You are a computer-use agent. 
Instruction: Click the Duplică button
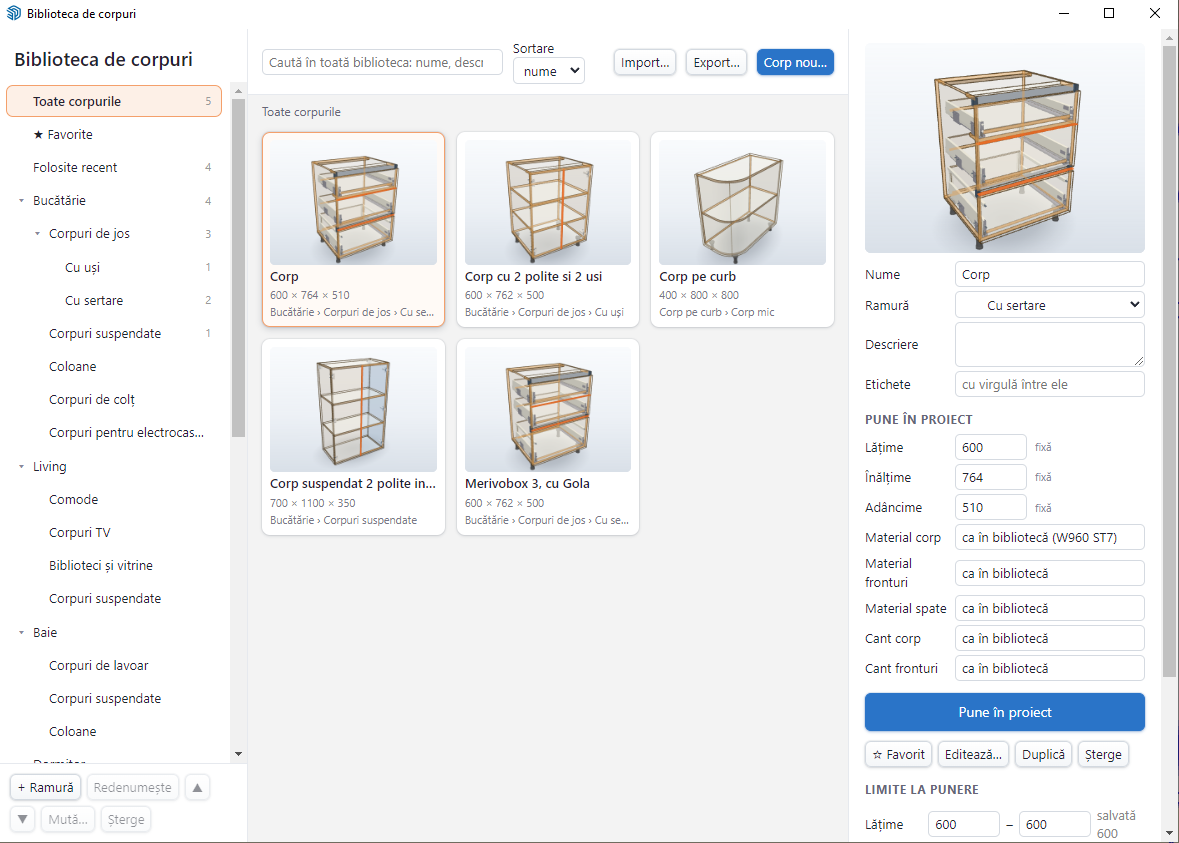[1043, 754]
